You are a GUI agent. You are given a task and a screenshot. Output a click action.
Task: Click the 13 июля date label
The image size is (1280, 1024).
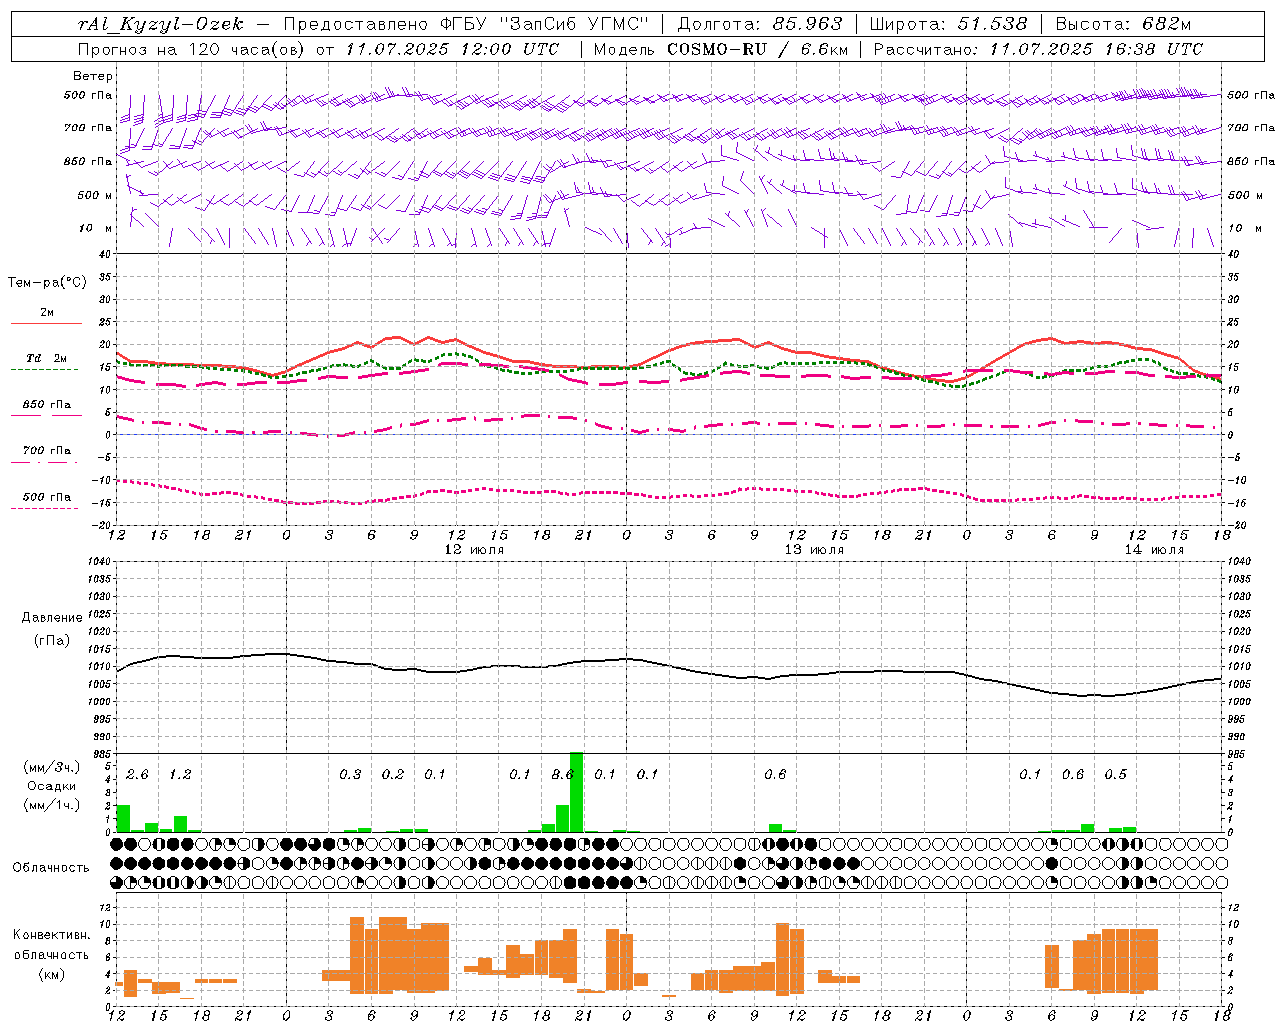(x=814, y=550)
